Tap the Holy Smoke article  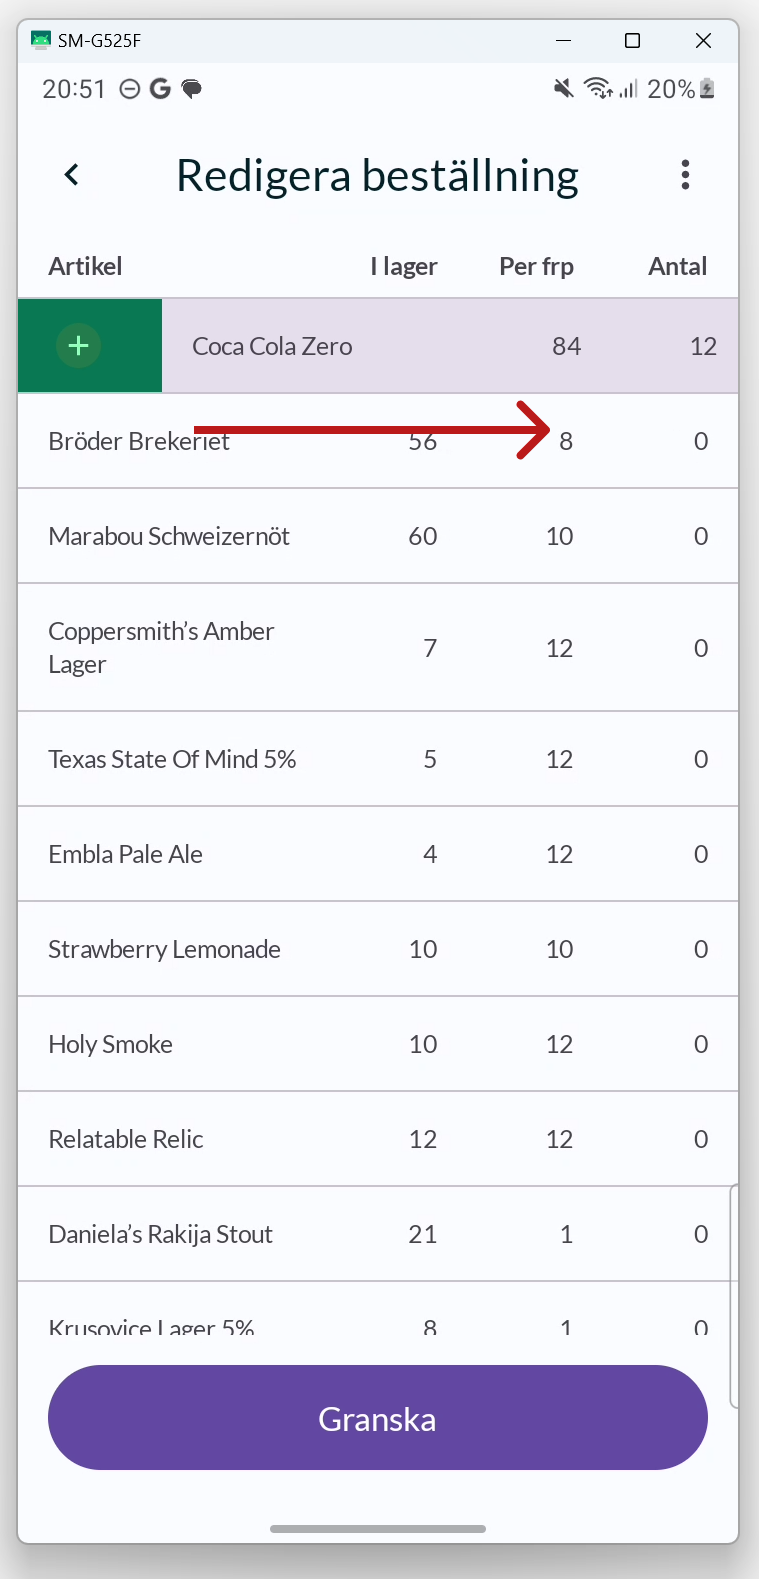(x=111, y=1044)
